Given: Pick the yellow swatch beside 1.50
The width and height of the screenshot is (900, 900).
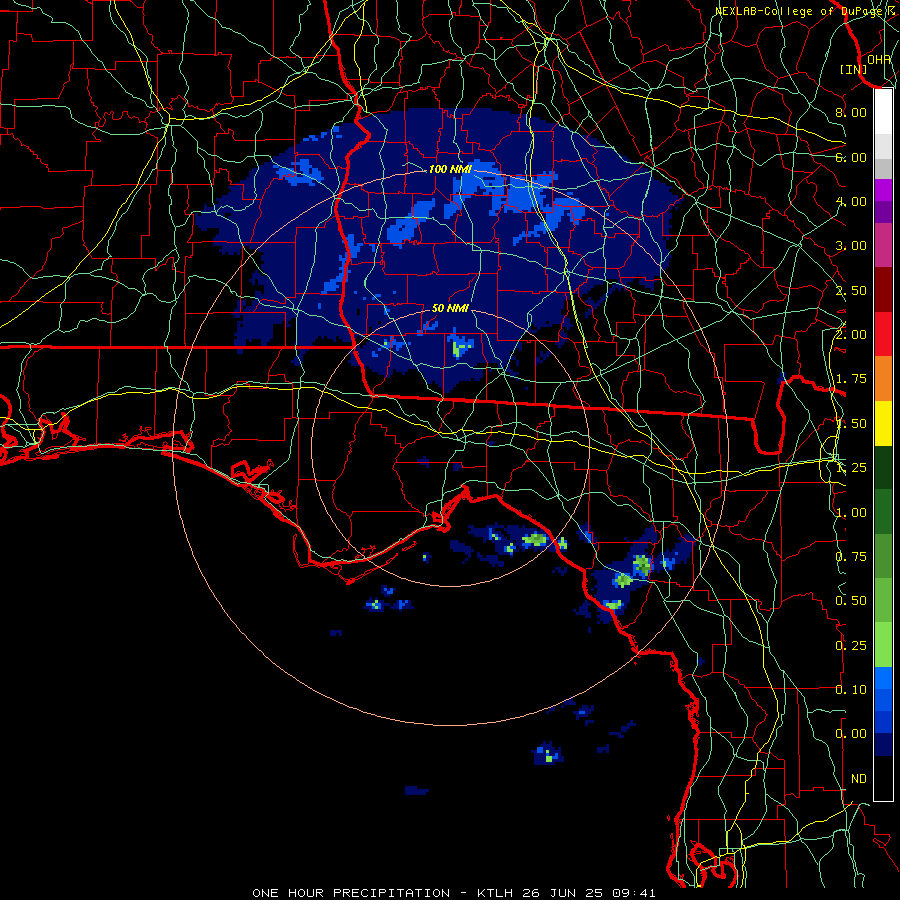Looking at the screenshot, I should [x=883, y=423].
